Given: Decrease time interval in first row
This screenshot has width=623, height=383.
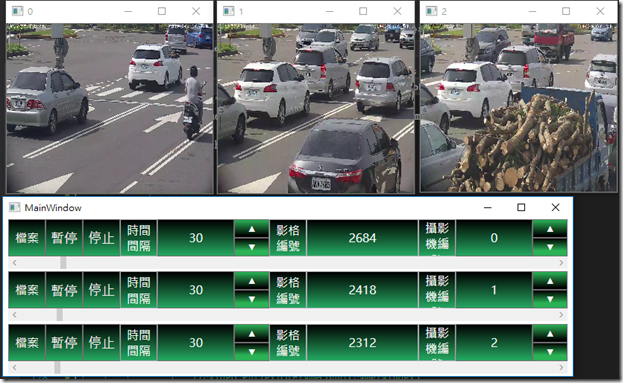Looking at the screenshot, I should 252,247.
